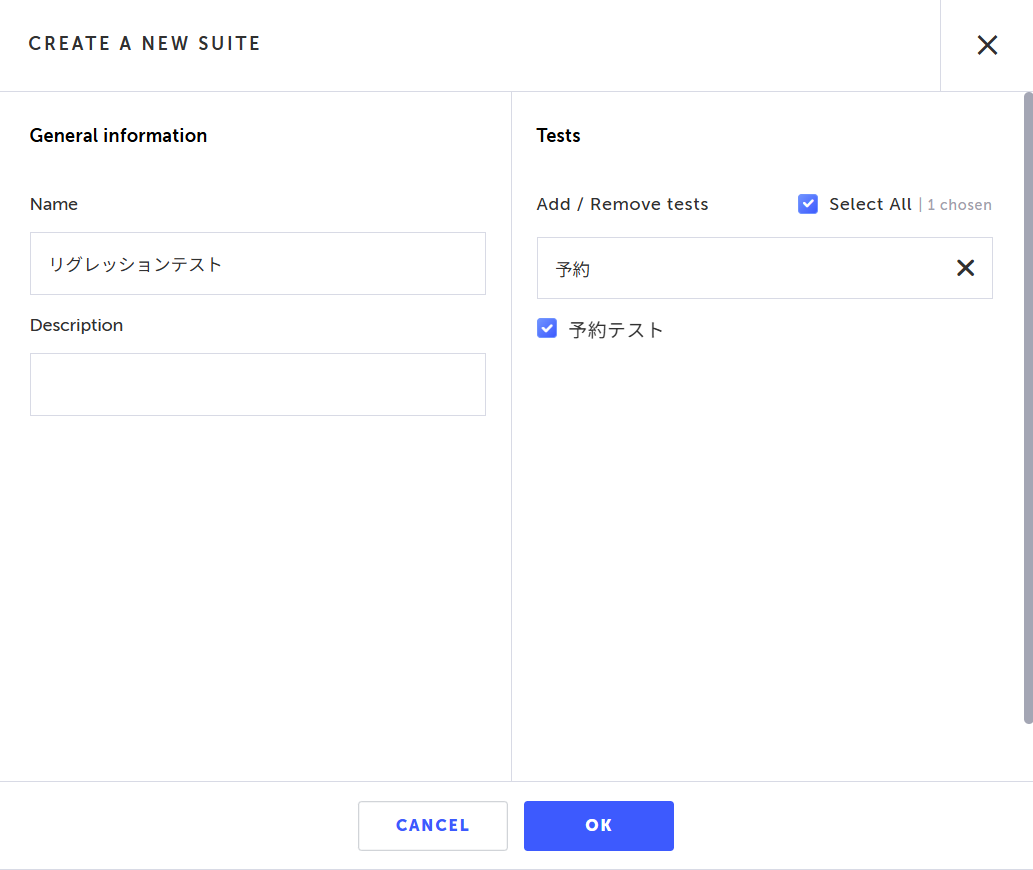Click the Select All label text
Viewport: 1033px width, 870px height.
pyautogui.click(x=870, y=204)
